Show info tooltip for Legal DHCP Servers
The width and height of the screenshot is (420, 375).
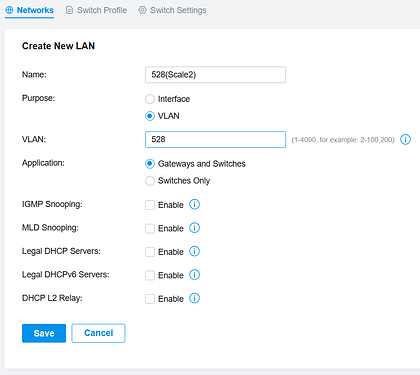[x=194, y=251]
